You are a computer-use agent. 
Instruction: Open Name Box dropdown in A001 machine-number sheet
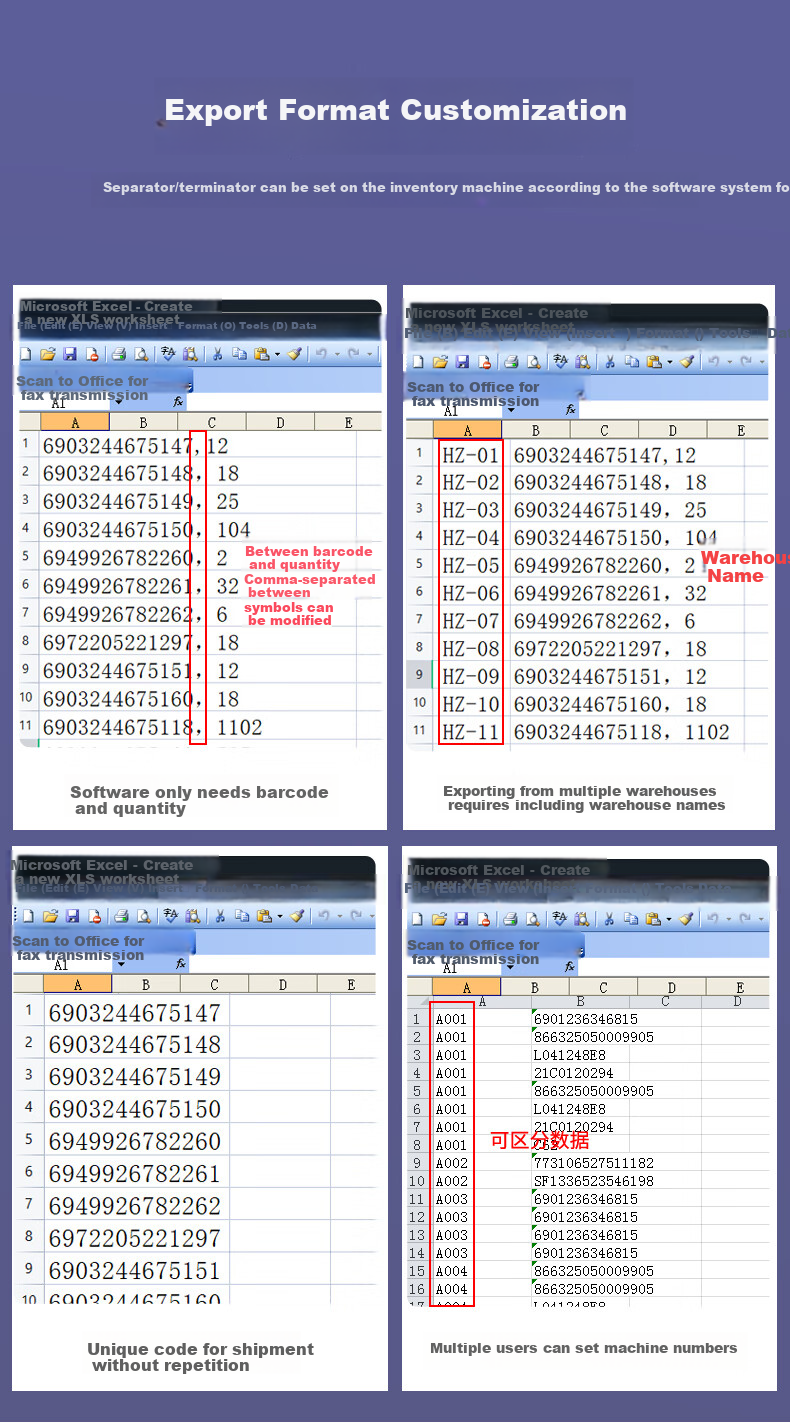click(510, 967)
